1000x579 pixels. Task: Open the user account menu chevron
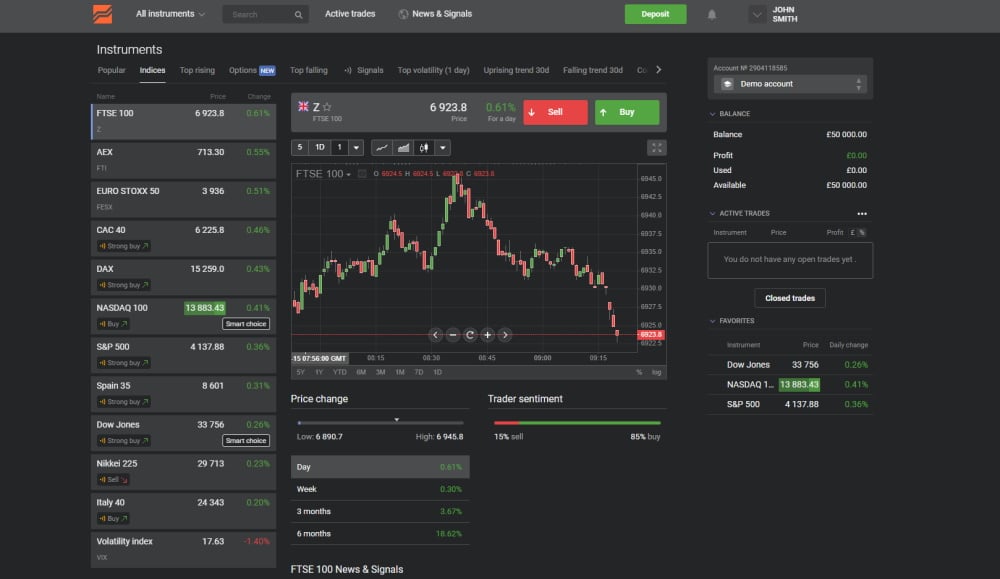[757, 14]
